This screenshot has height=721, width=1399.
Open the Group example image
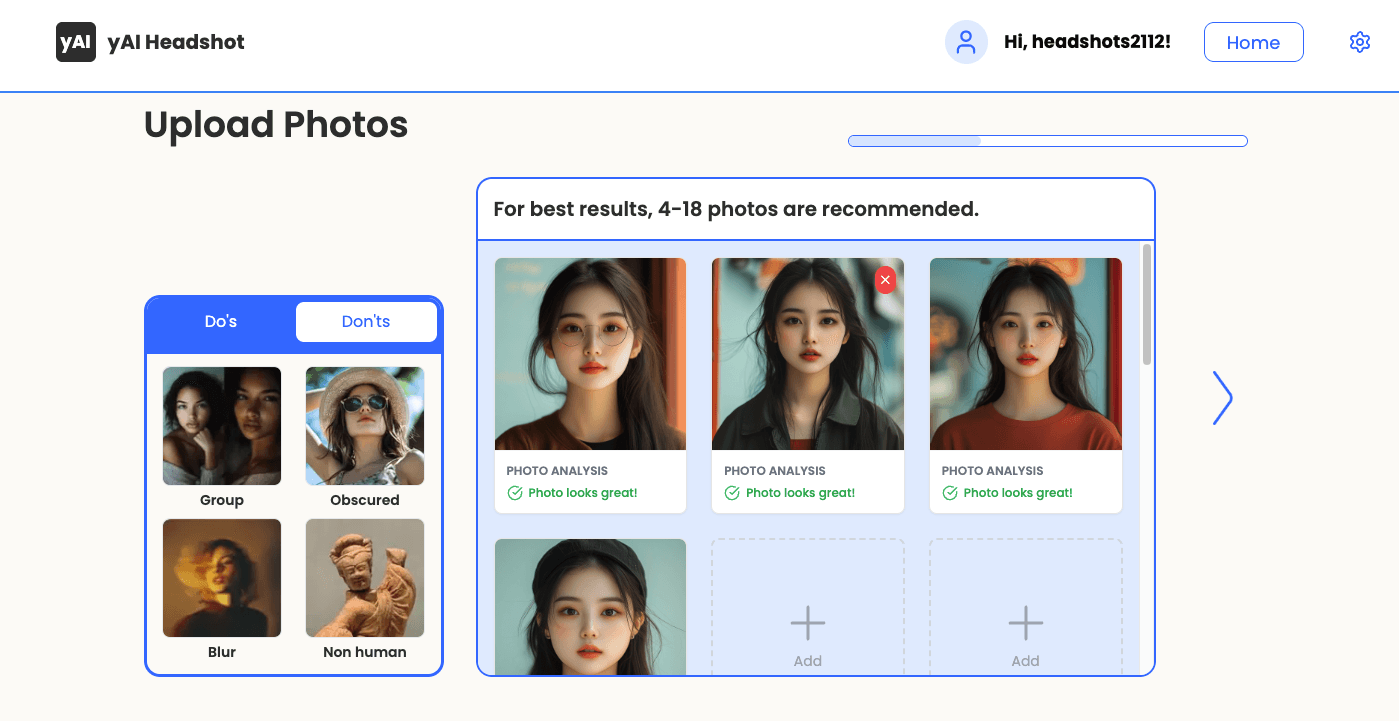[222, 426]
